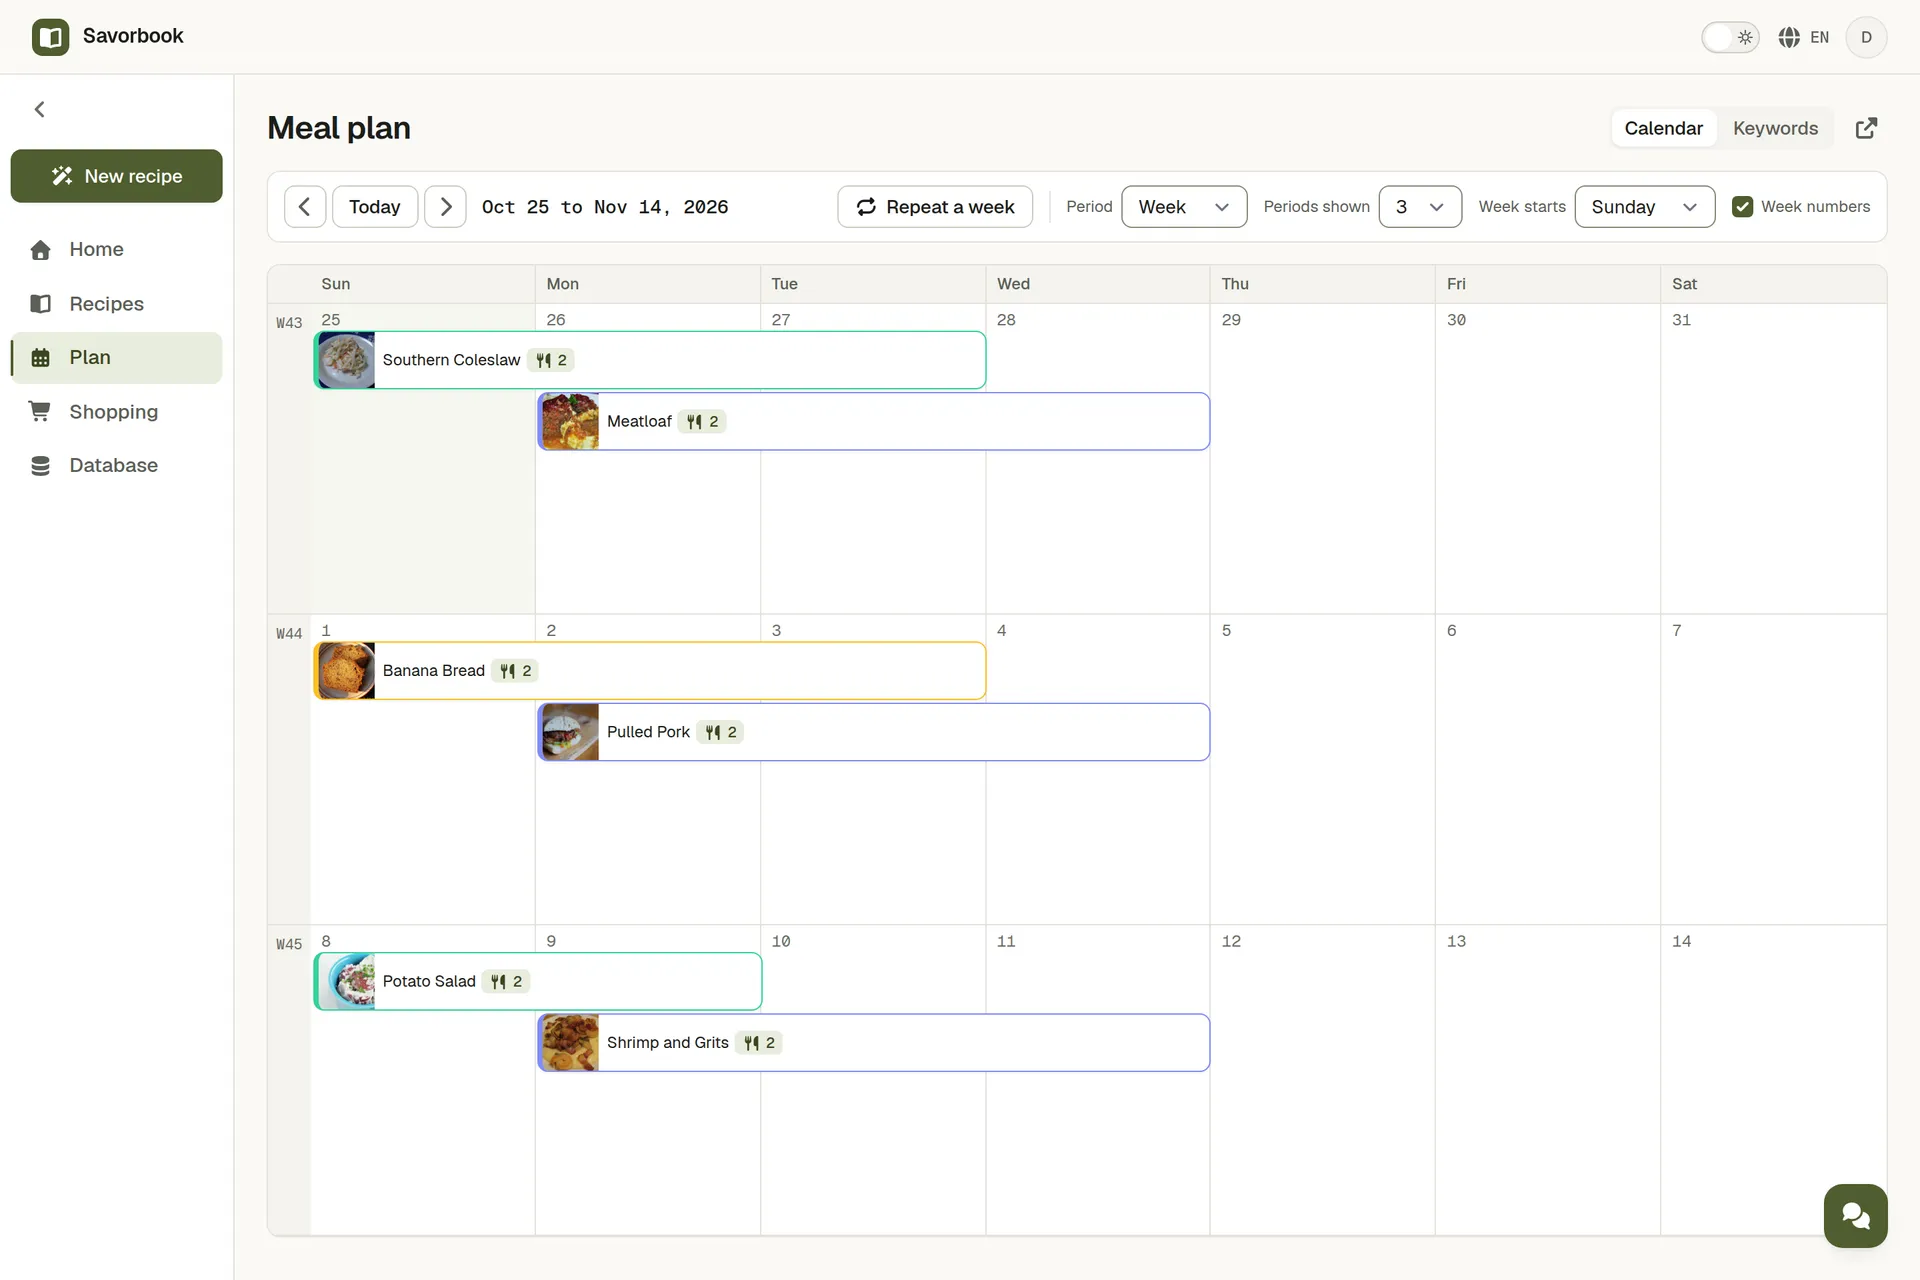Image resolution: width=1920 pixels, height=1280 pixels.
Task: Open the EN language selector
Action: point(1804,37)
